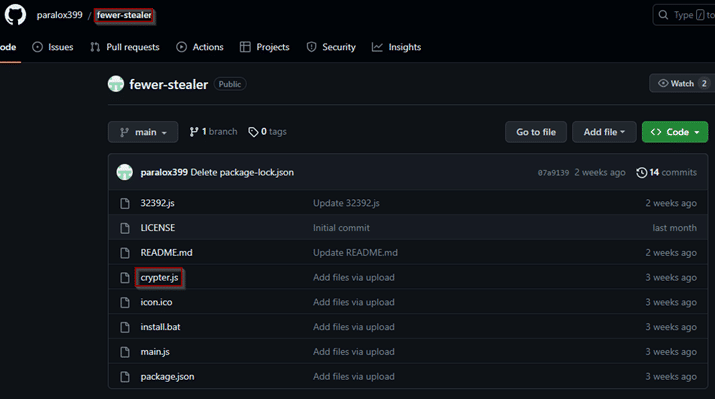Open crypter.js Add files via upload commit
Viewport: 715px width, 399px height.
point(354,277)
